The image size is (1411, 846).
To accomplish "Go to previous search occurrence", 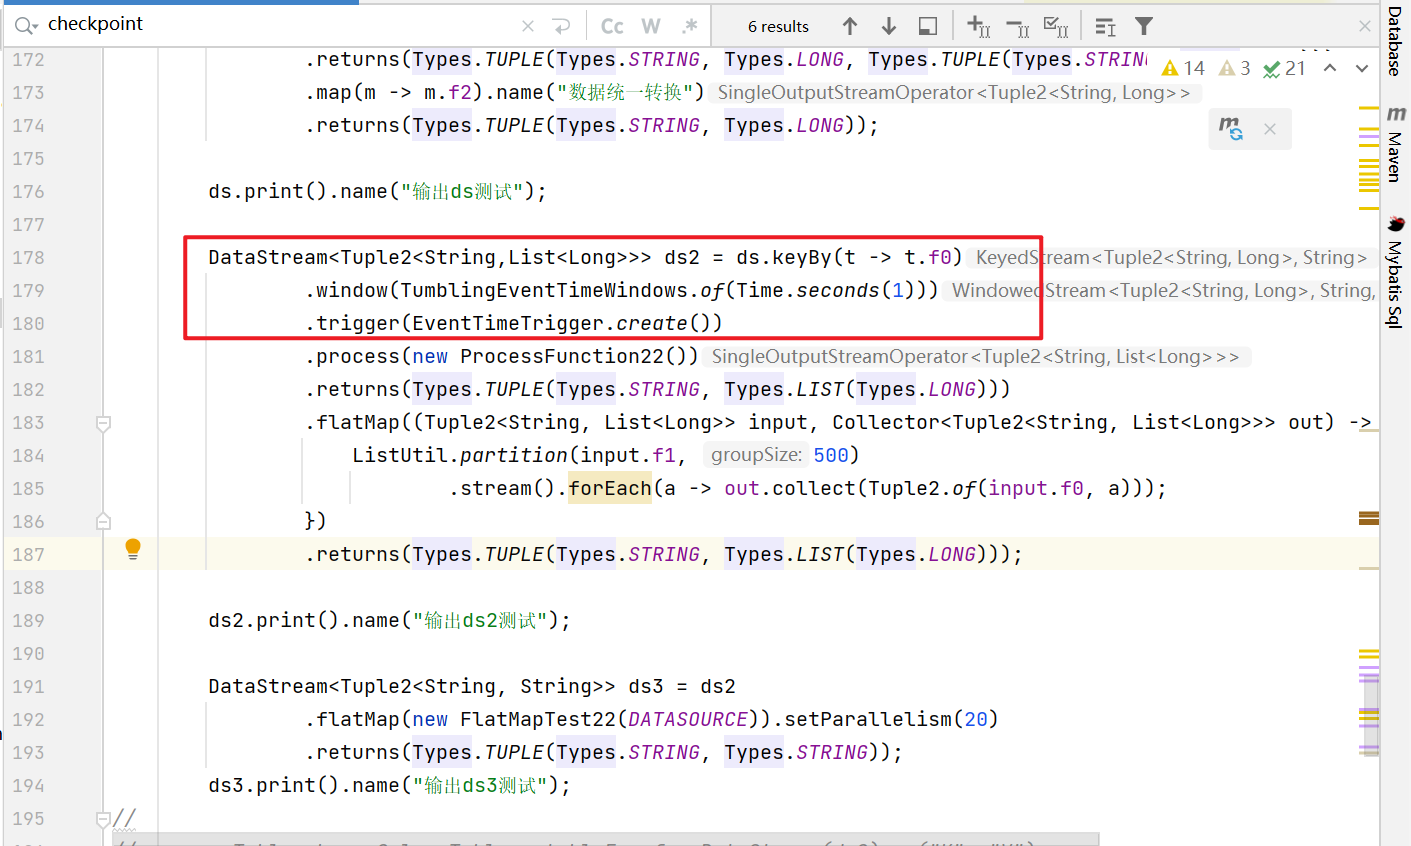I will point(850,26).
